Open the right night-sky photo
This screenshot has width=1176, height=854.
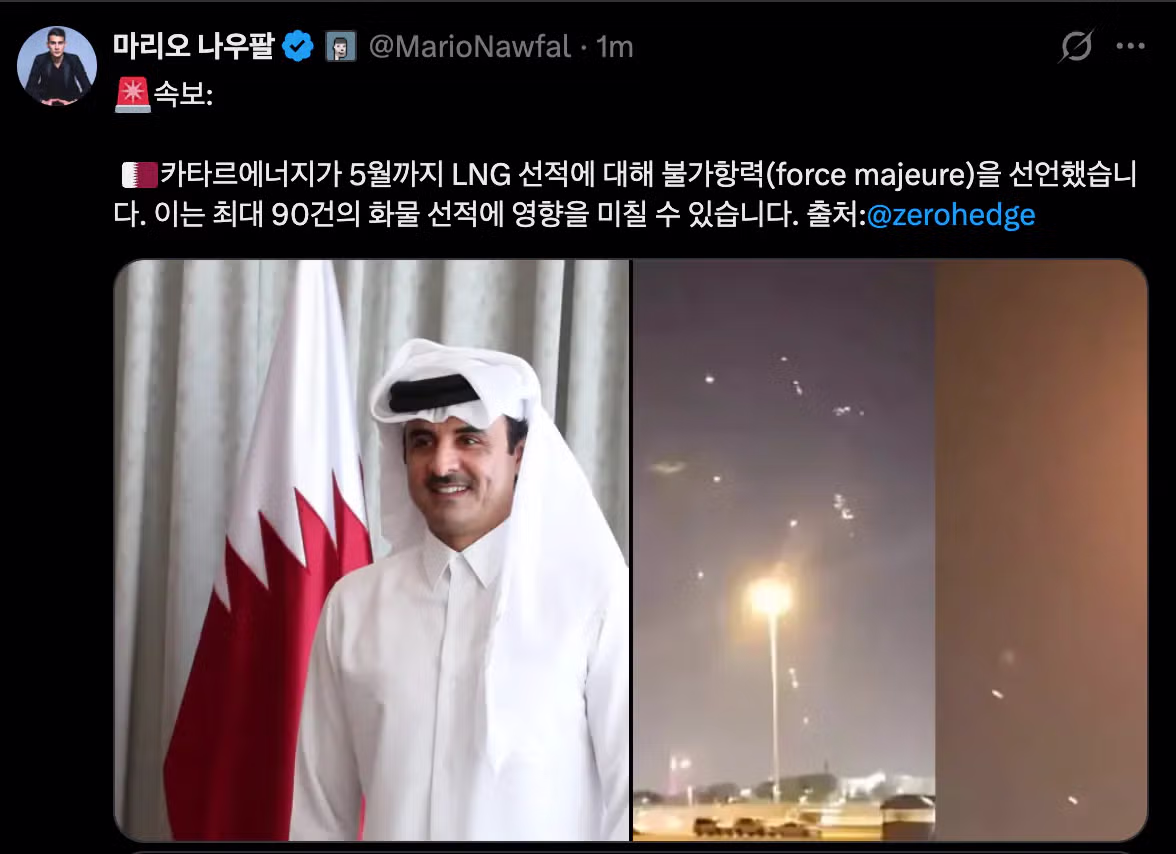click(x=890, y=550)
